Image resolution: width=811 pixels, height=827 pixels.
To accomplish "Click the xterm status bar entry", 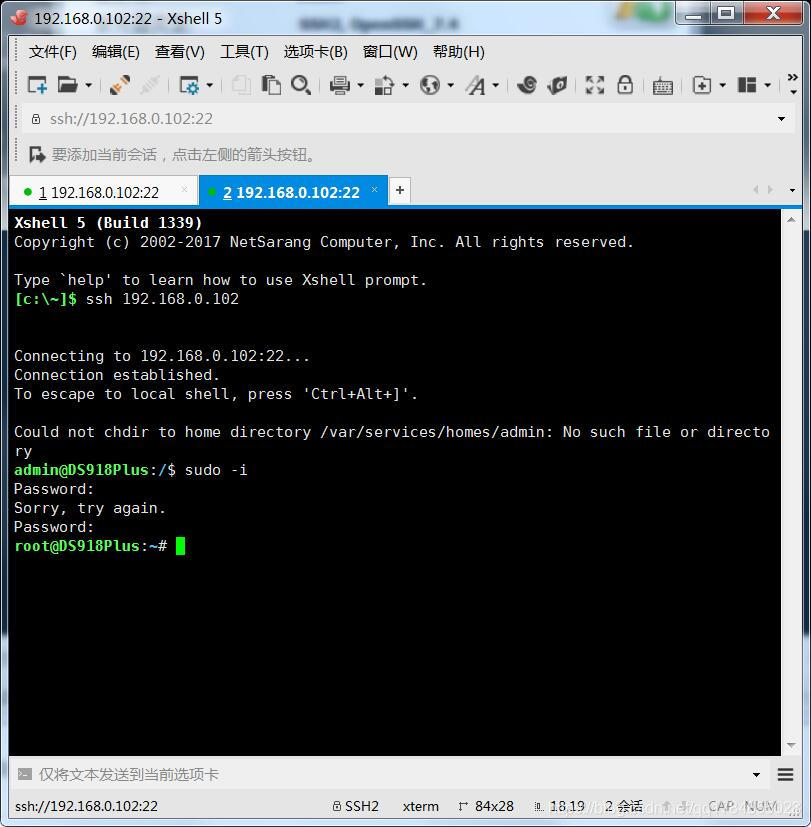I will click(x=420, y=806).
